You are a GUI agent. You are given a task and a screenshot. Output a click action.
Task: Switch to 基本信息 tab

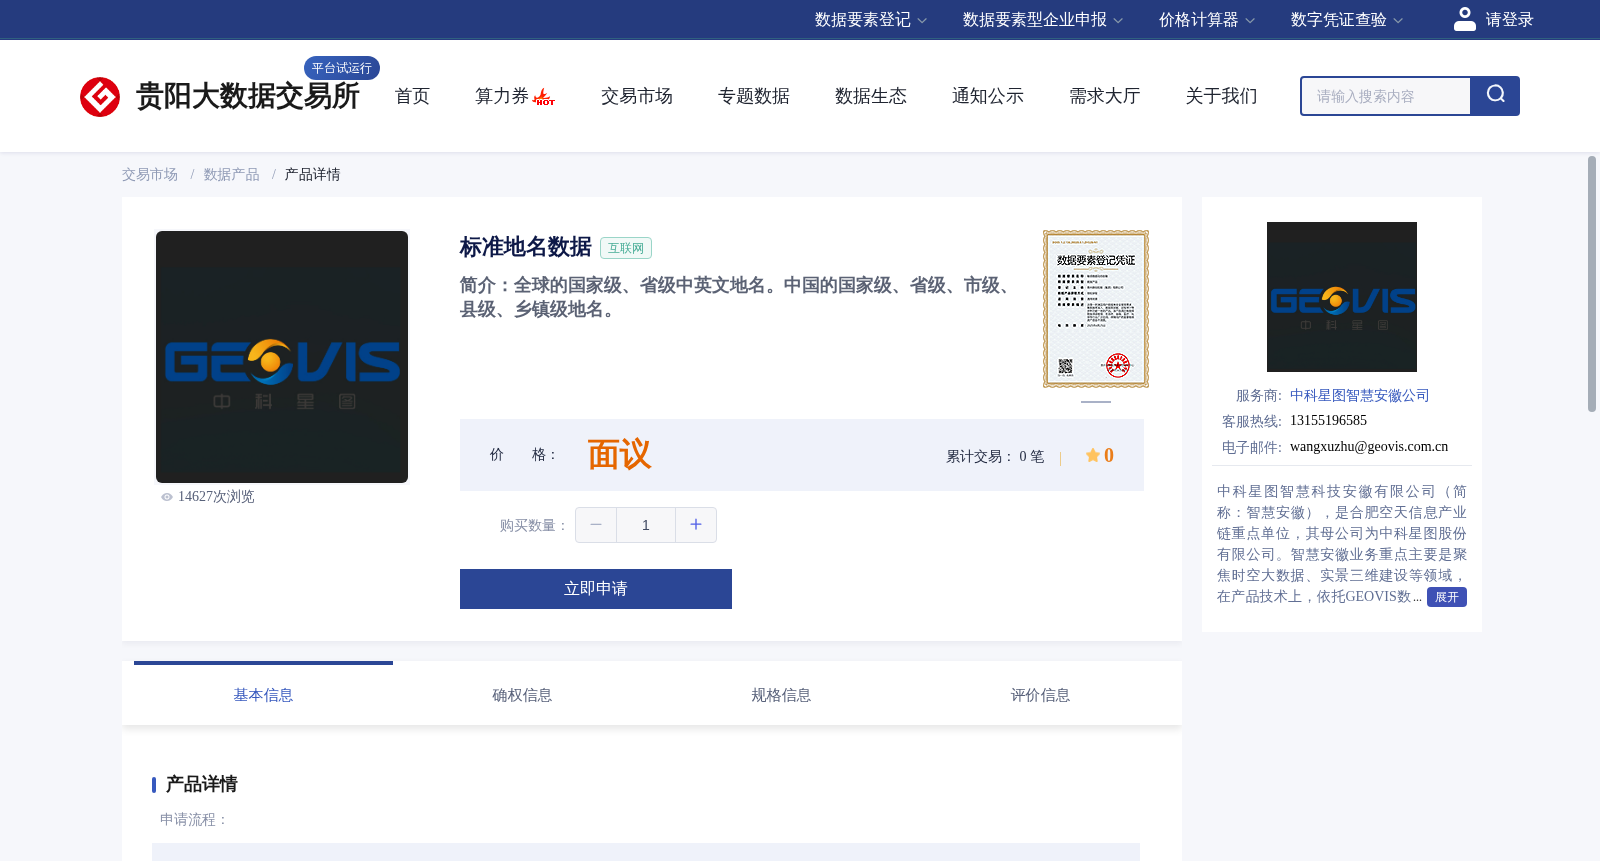263,695
